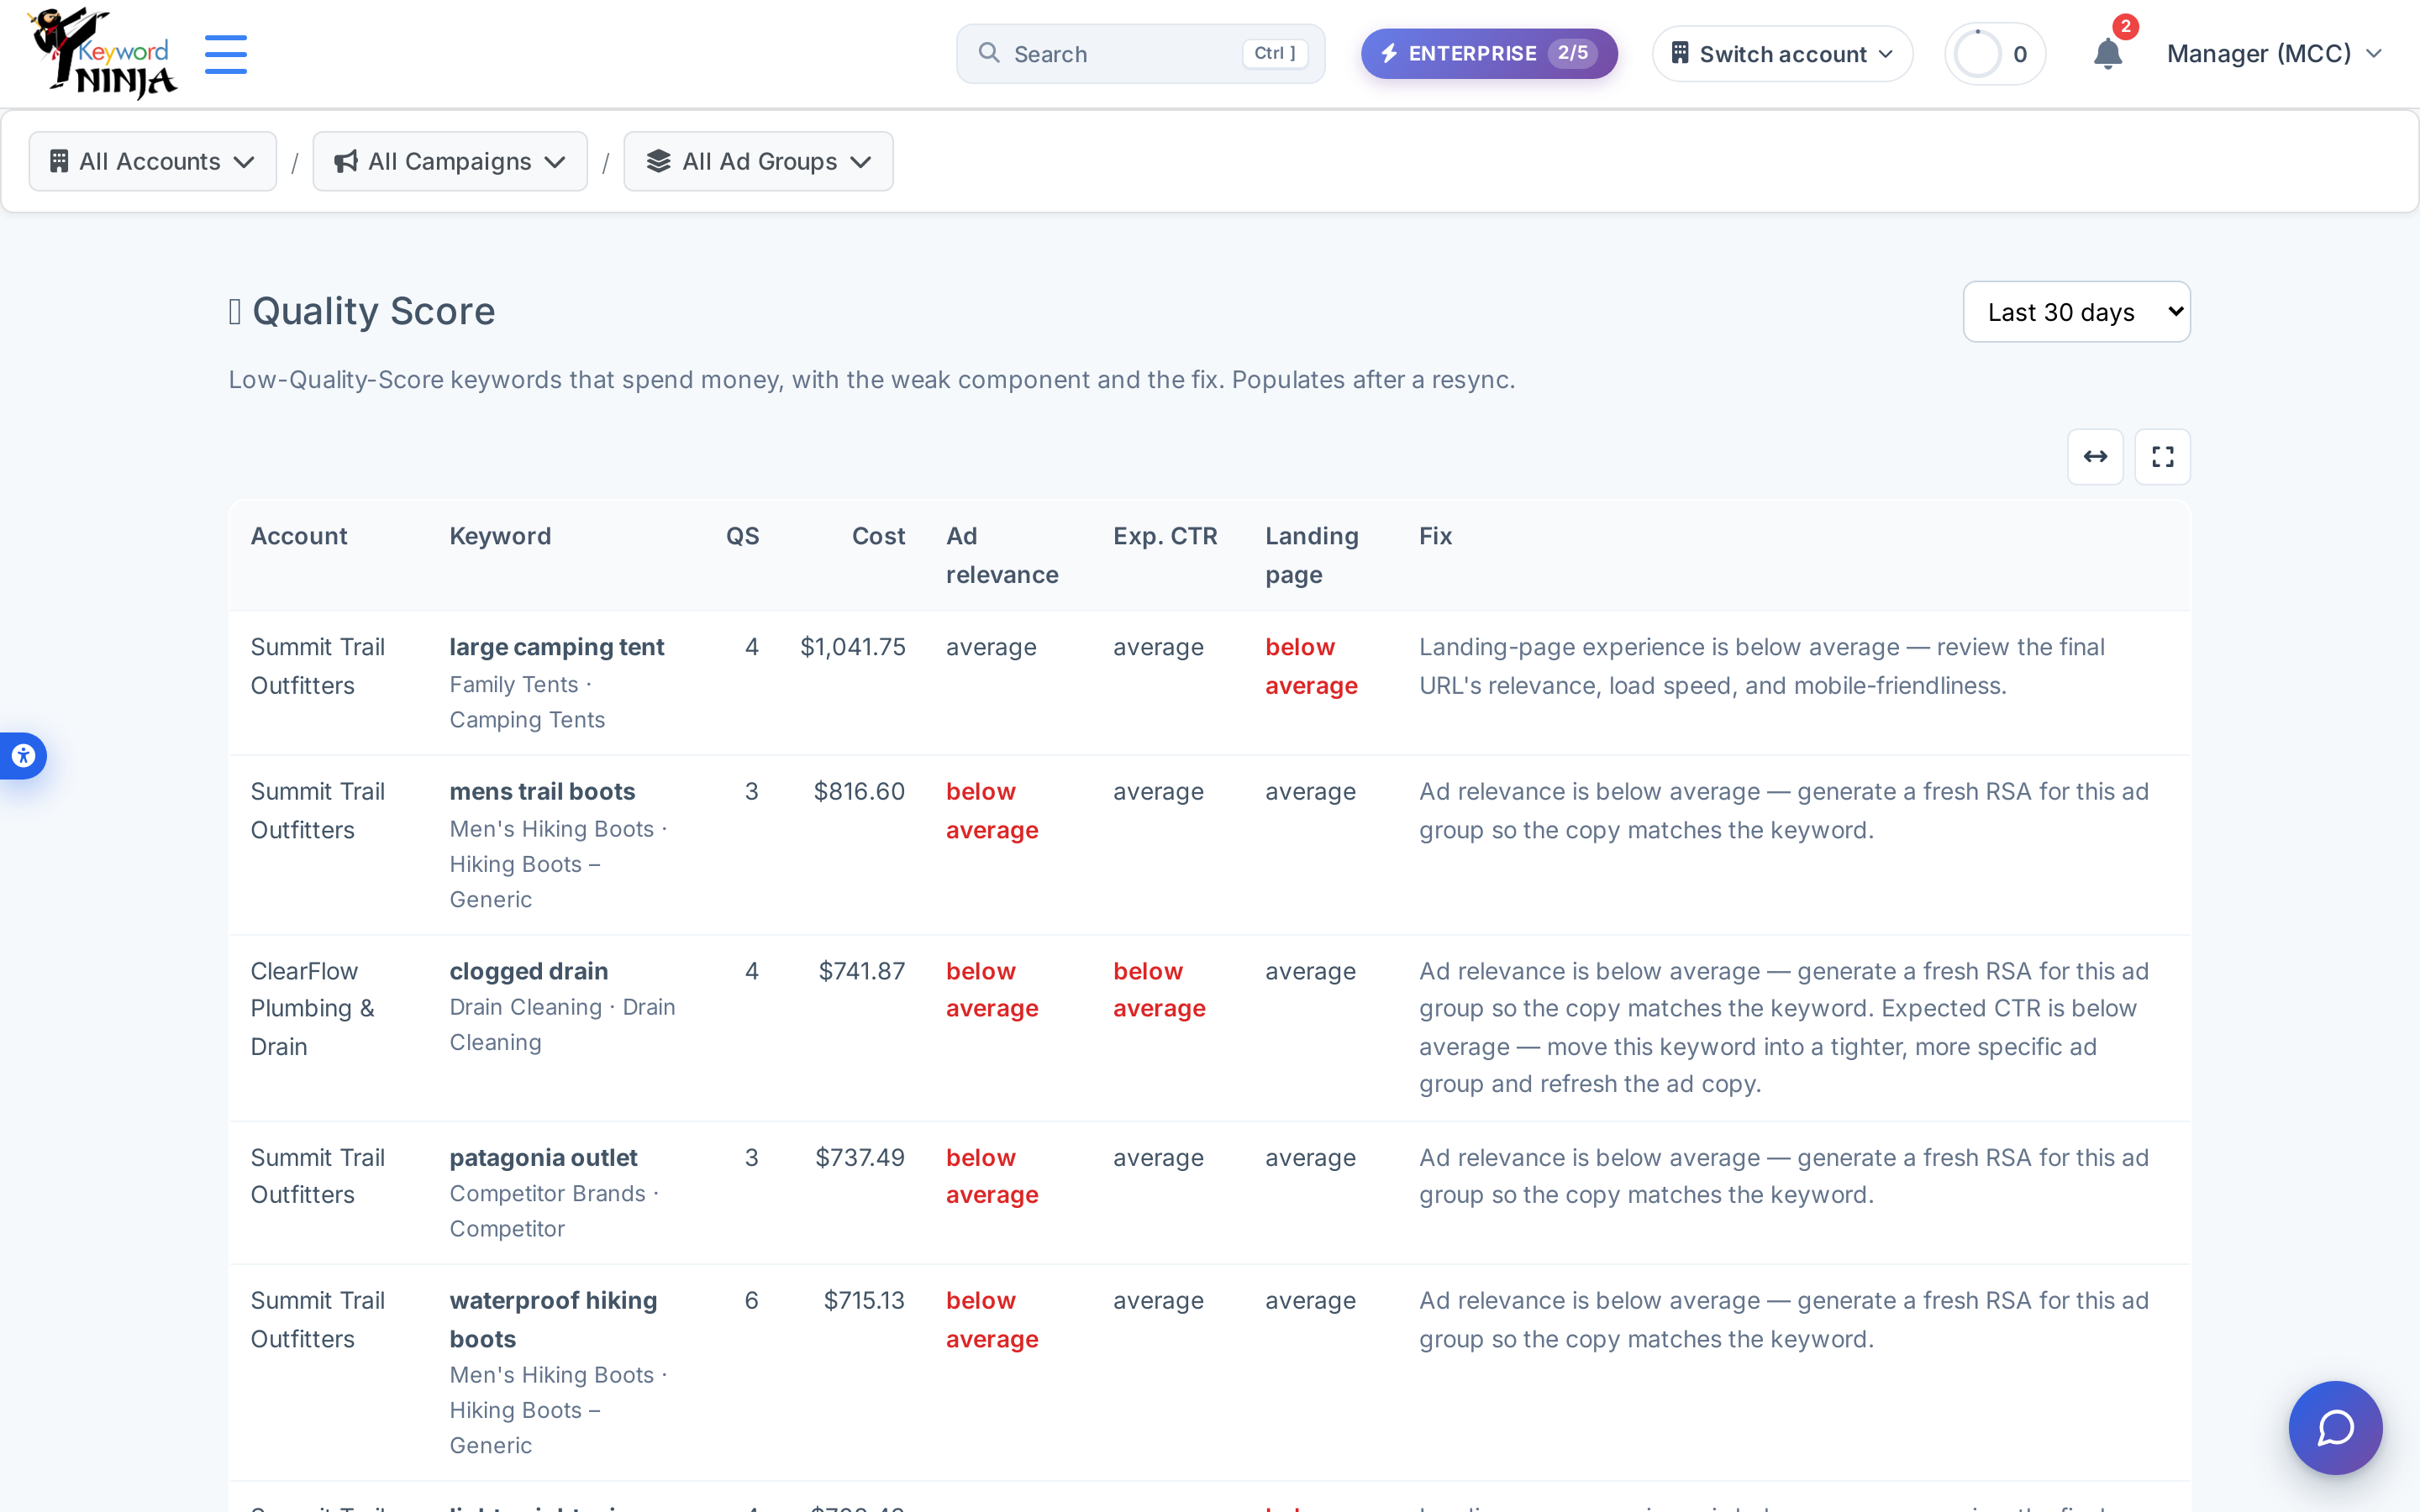Image resolution: width=2420 pixels, height=1512 pixels.
Task: Enter fullscreen table view icon
Action: click(2162, 457)
